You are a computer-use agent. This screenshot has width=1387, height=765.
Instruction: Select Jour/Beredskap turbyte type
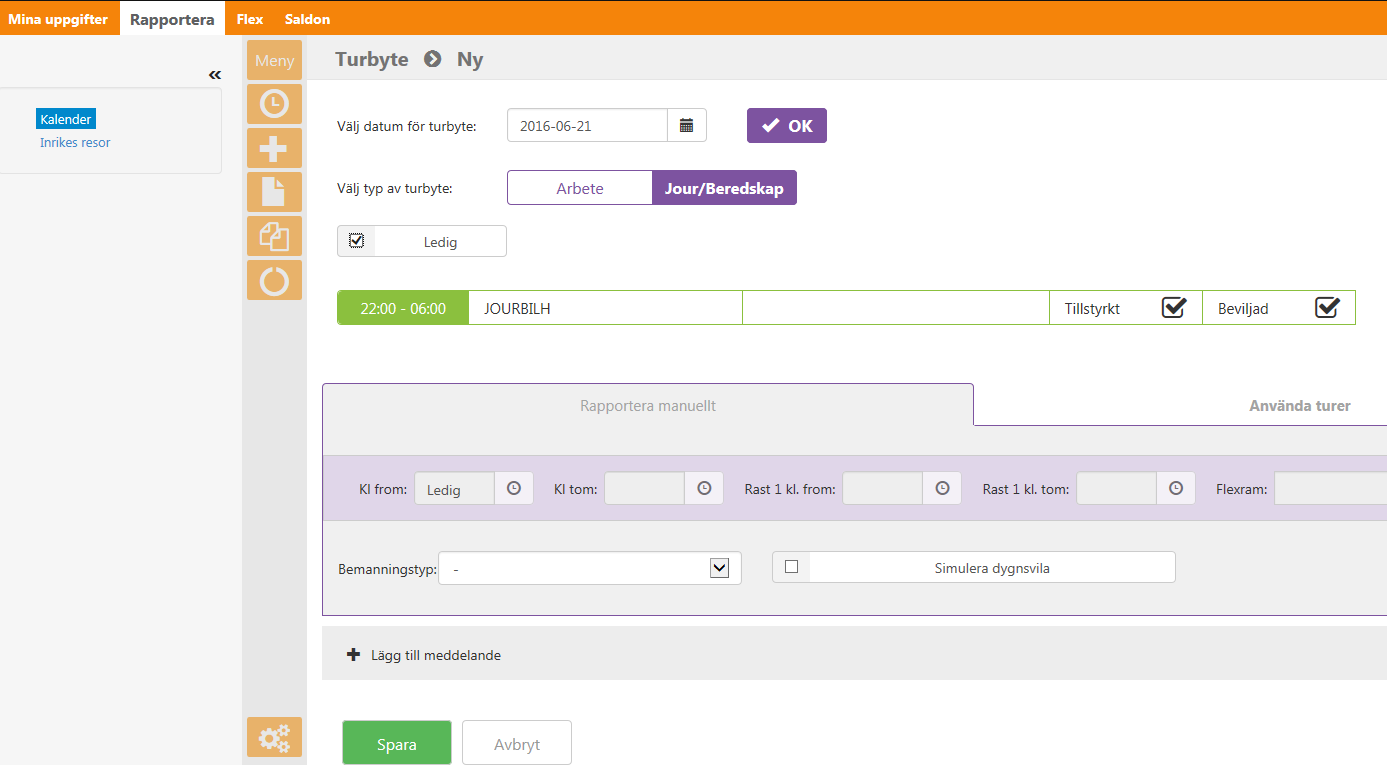coord(724,188)
